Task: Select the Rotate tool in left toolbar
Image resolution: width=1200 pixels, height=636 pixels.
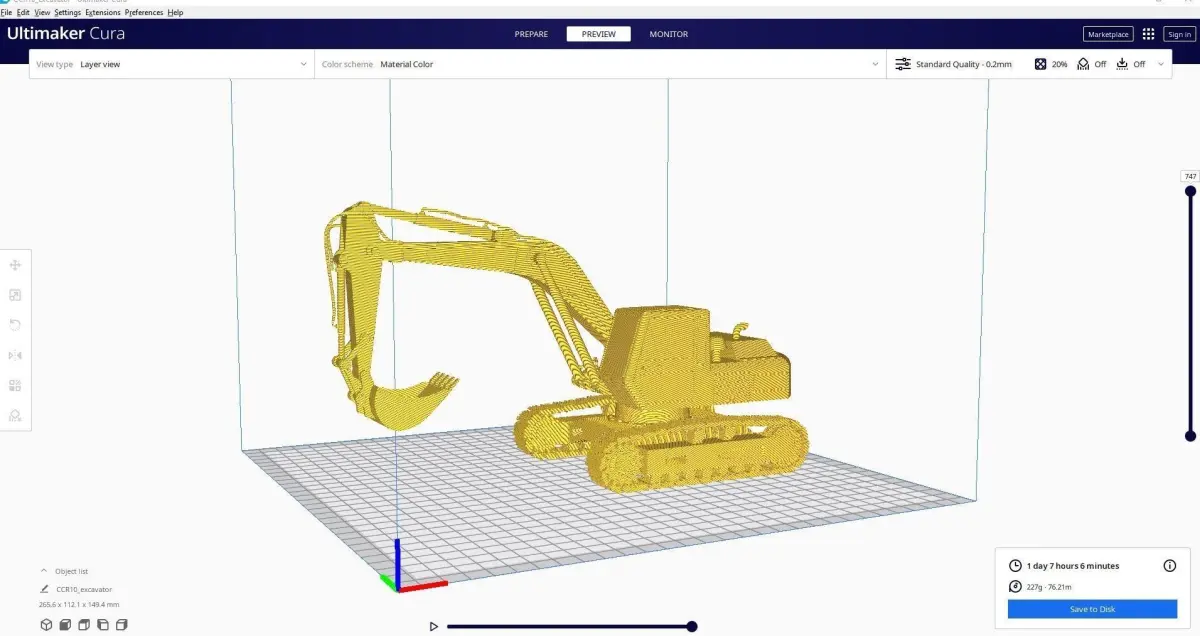Action: pyautogui.click(x=15, y=325)
